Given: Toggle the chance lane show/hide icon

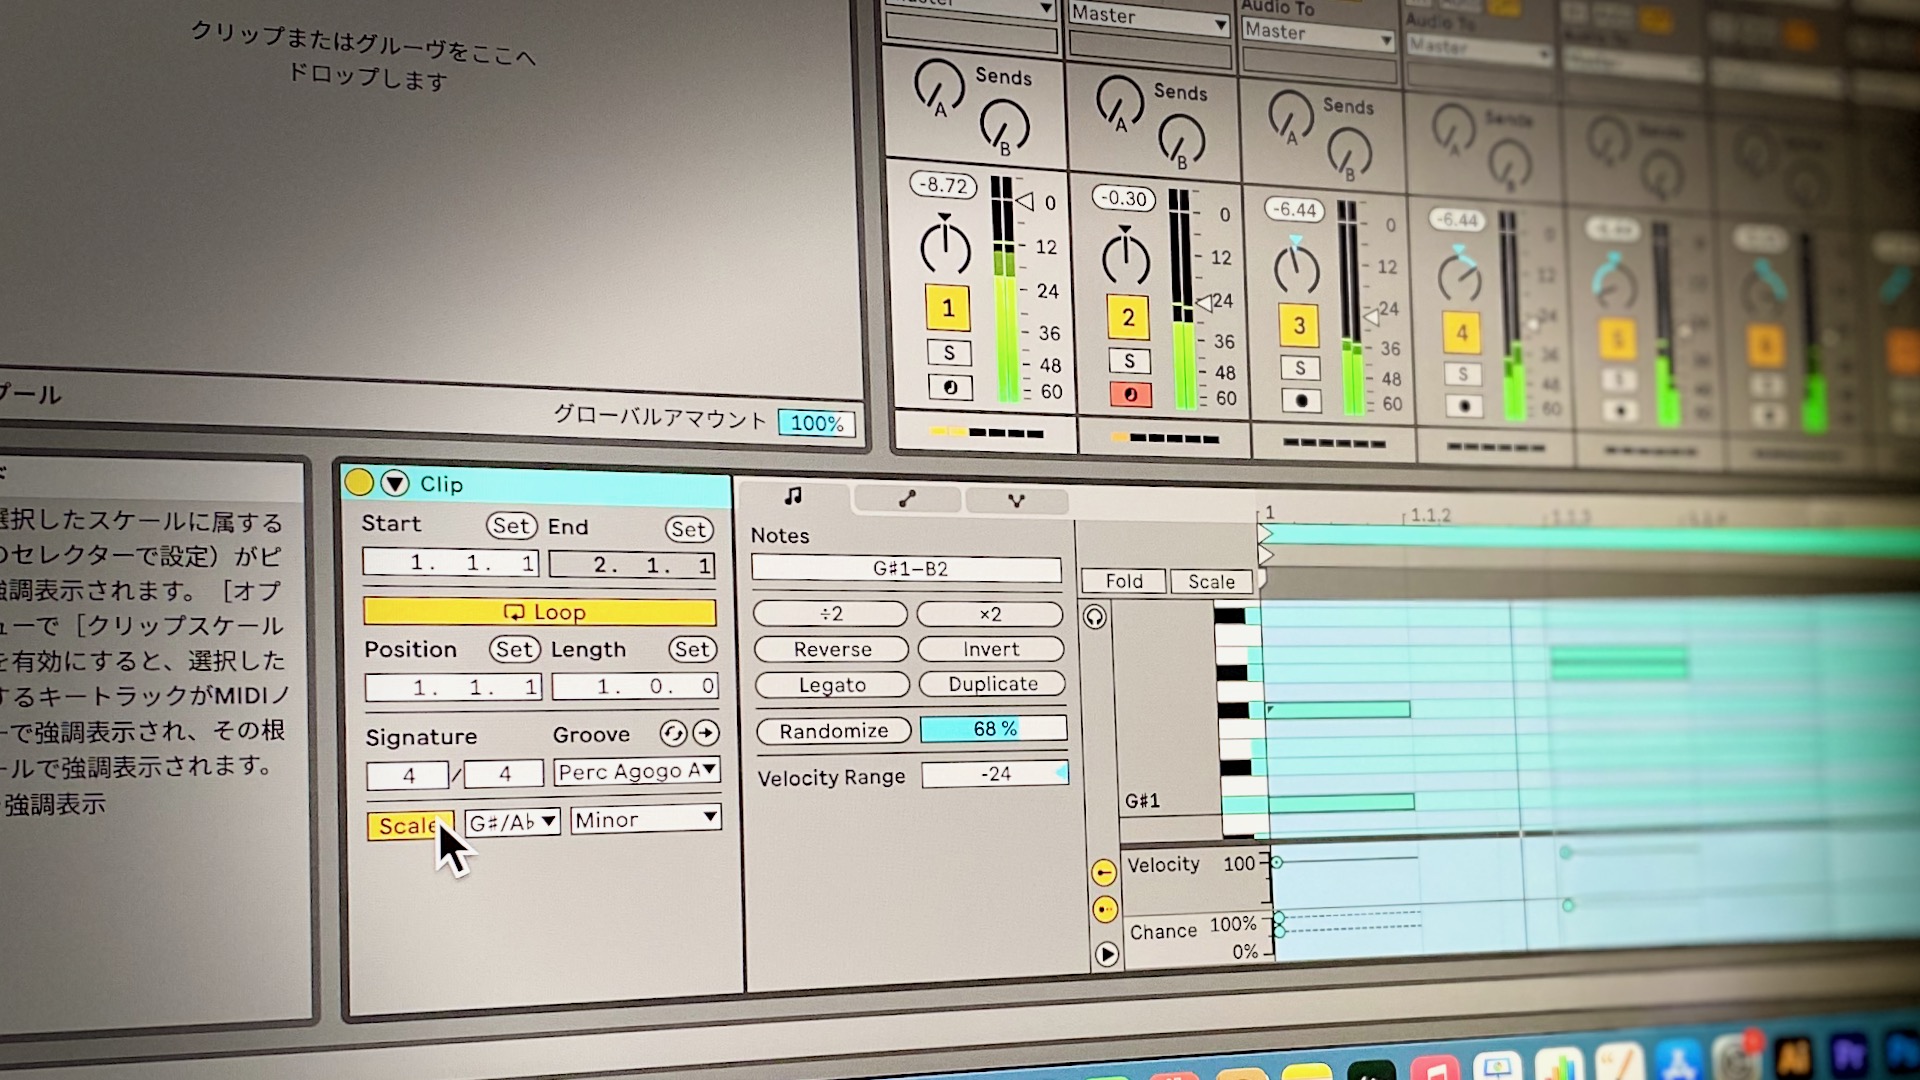Looking at the screenshot, I should [x=1105, y=910].
